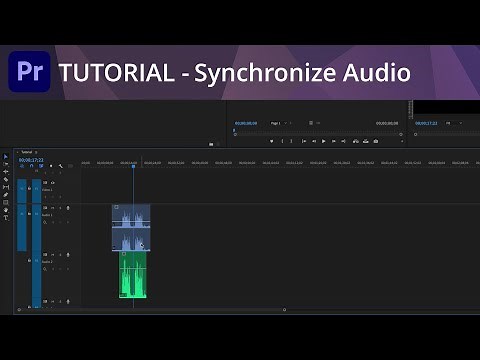Select the Track Select Forward tool

click(x=6, y=164)
